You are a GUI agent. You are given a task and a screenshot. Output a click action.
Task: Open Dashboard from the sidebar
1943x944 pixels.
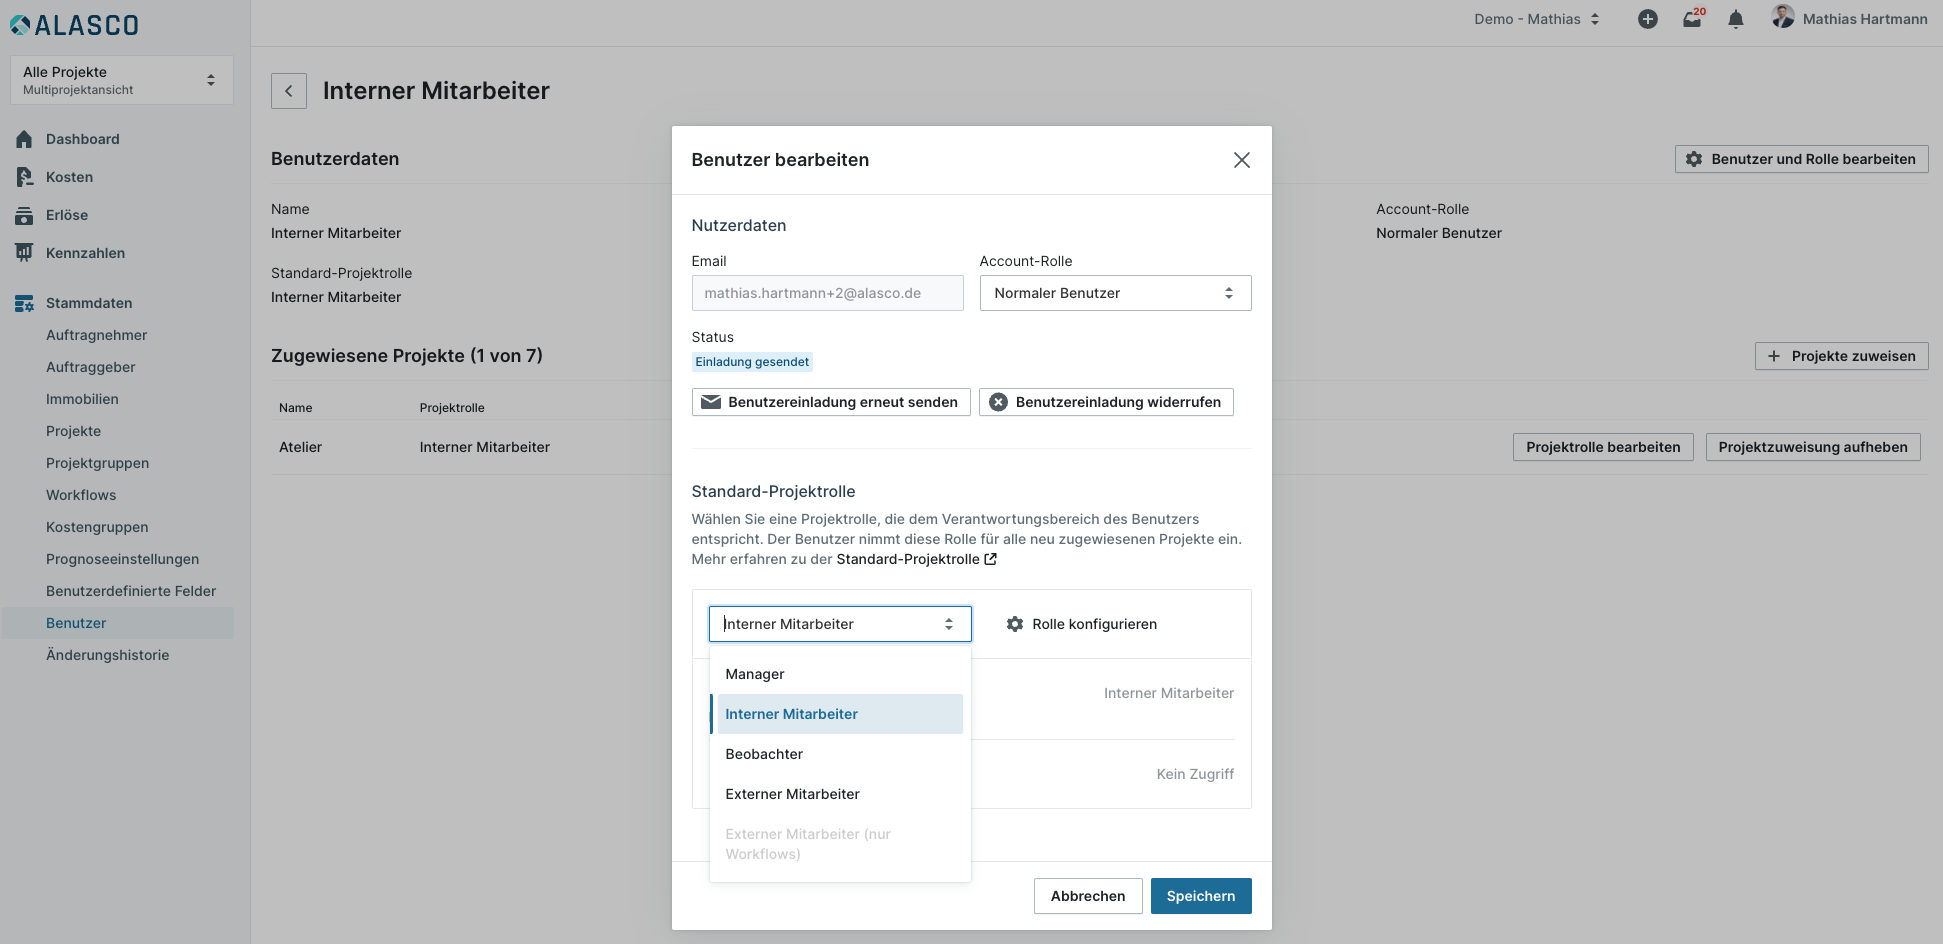point(82,139)
